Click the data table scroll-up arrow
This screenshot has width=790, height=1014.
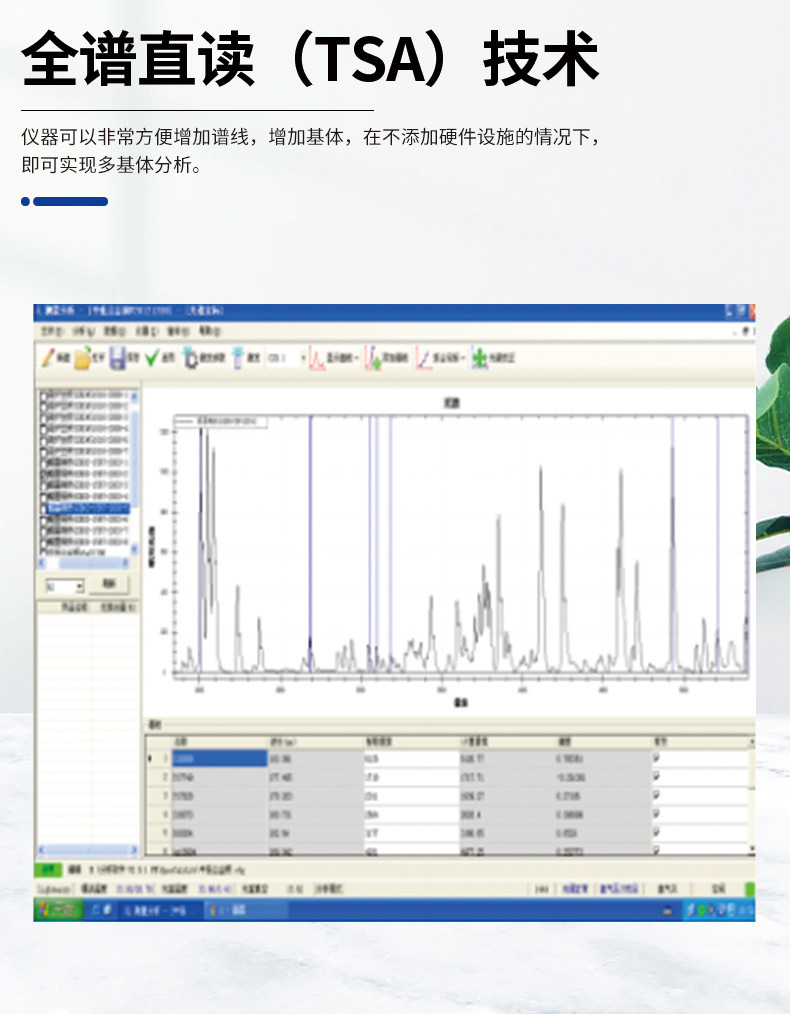coord(752,742)
